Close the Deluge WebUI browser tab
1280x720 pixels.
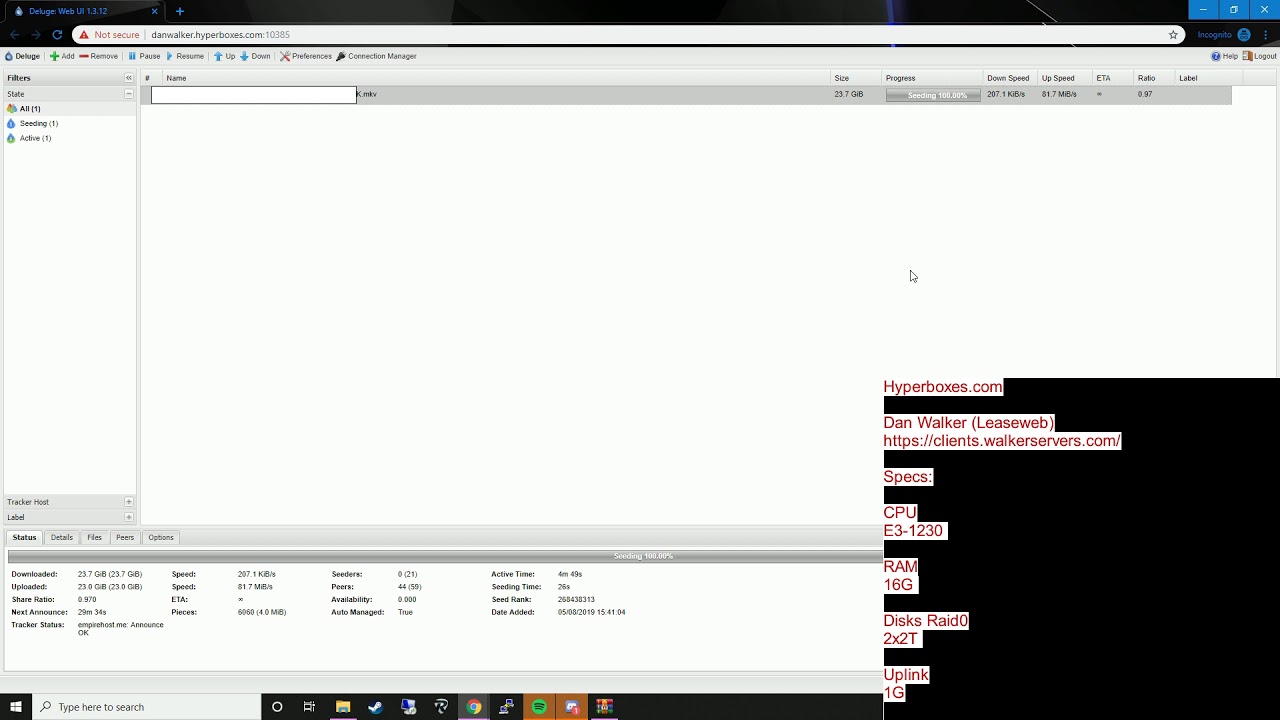point(154,11)
